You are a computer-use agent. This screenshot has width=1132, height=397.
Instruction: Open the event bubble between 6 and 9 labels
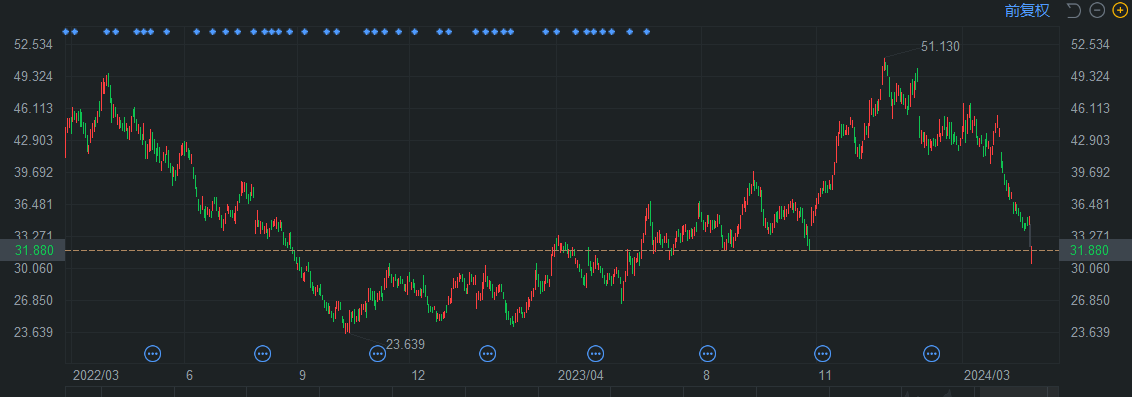coord(263,354)
